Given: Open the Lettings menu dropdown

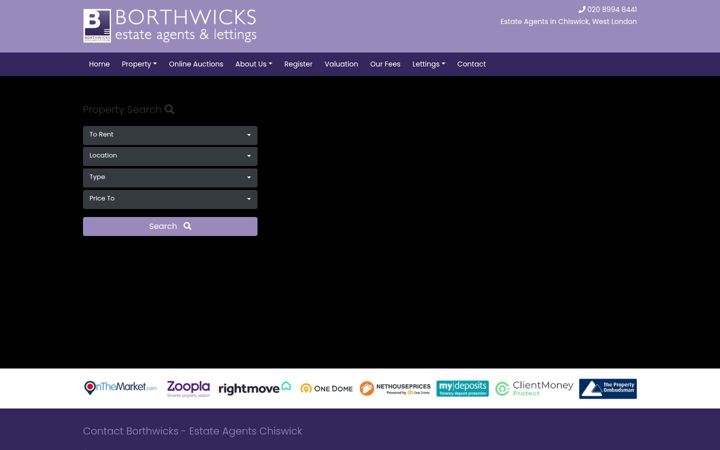Looking at the screenshot, I should coord(428,64).
